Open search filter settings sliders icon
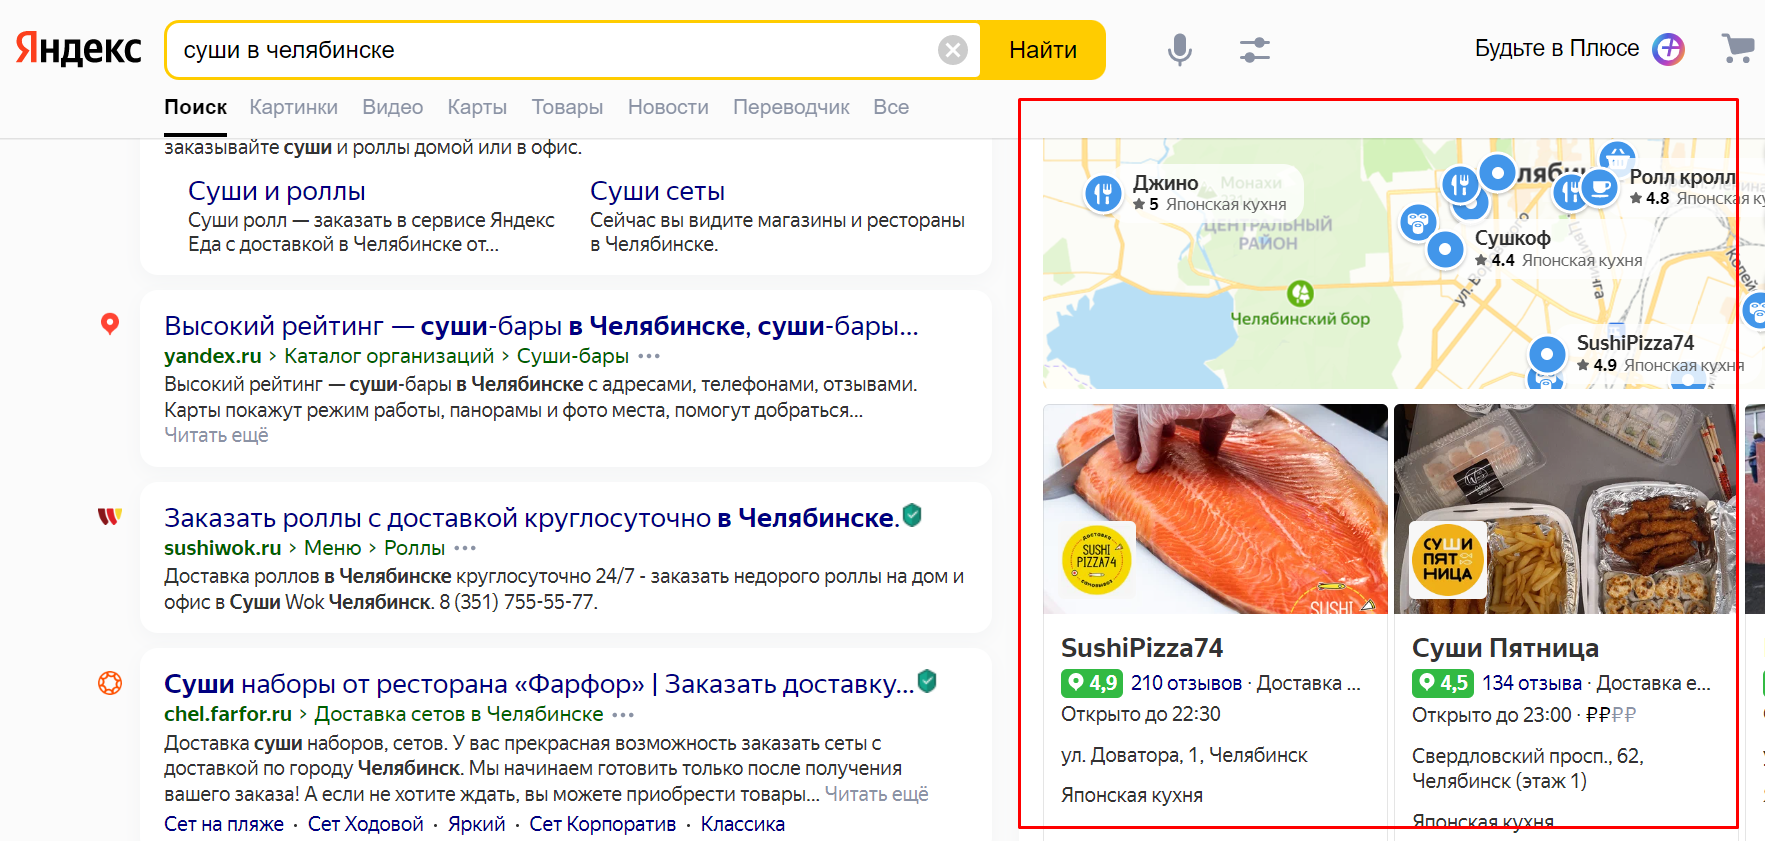The height and width of the screenshot is (841, 1765). 1254,50
